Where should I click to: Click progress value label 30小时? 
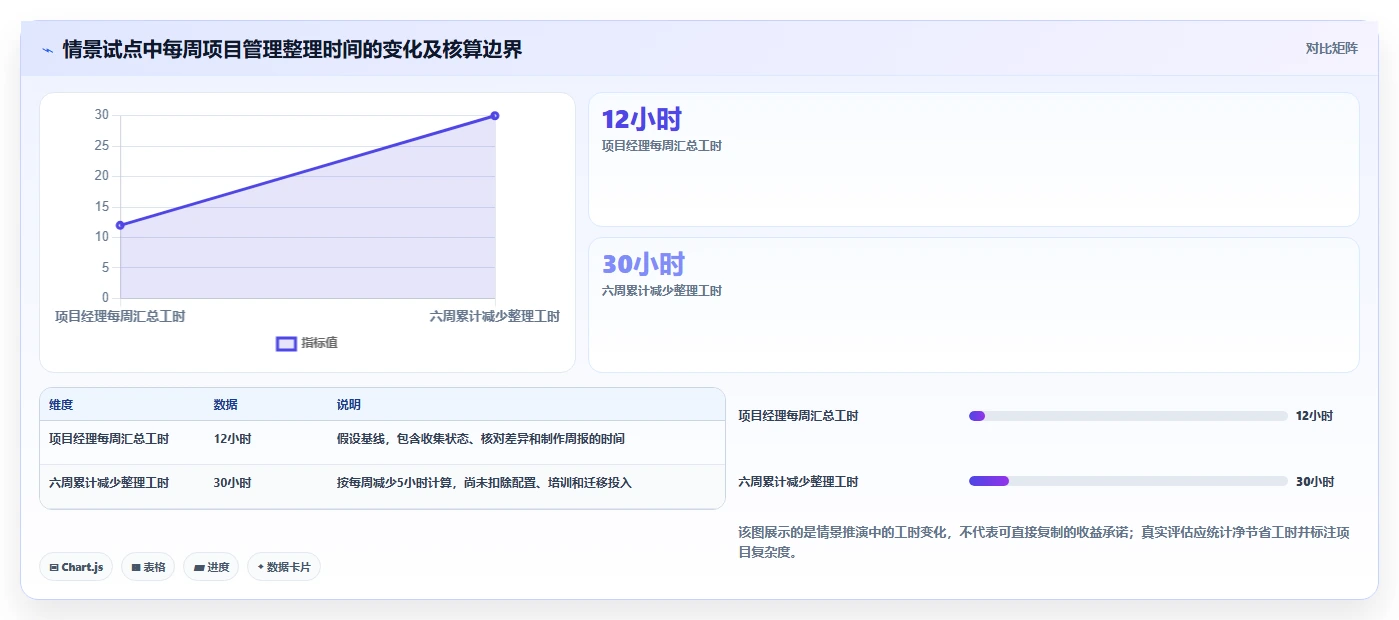click(x=1315, y=482)
